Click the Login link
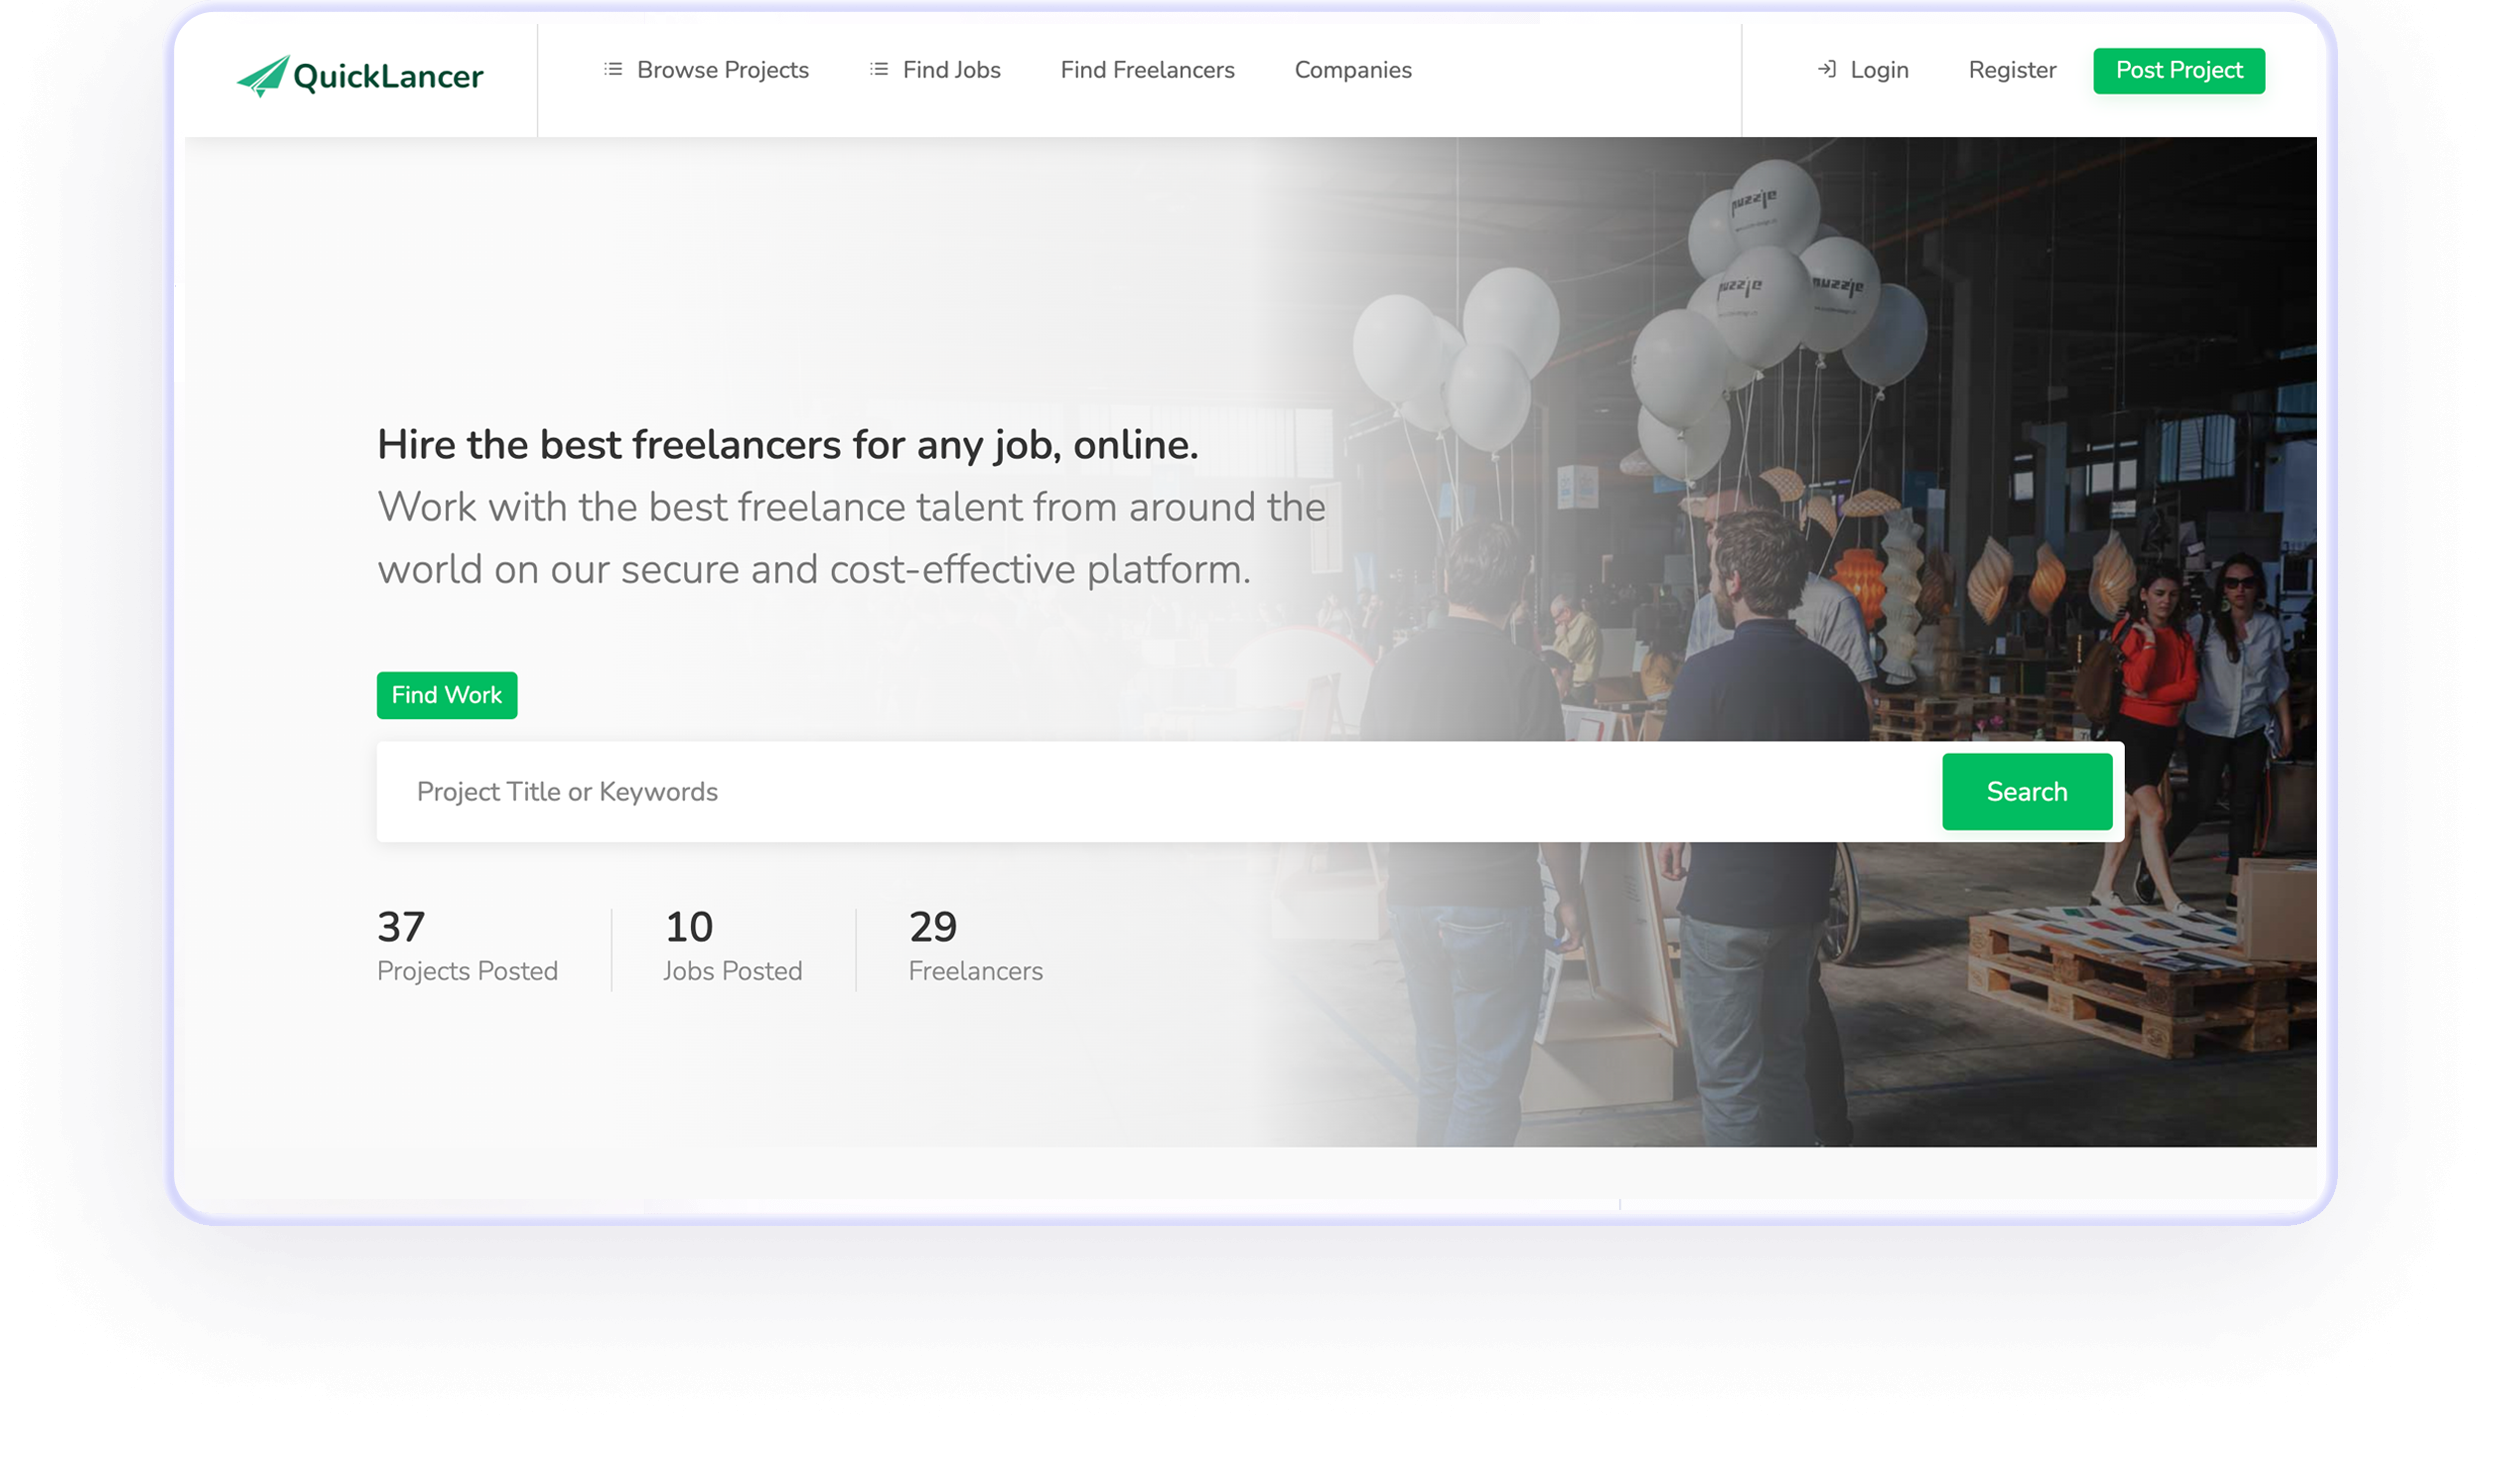This screenshot has width=2500, height=1460. click(x=1879, y=70)
